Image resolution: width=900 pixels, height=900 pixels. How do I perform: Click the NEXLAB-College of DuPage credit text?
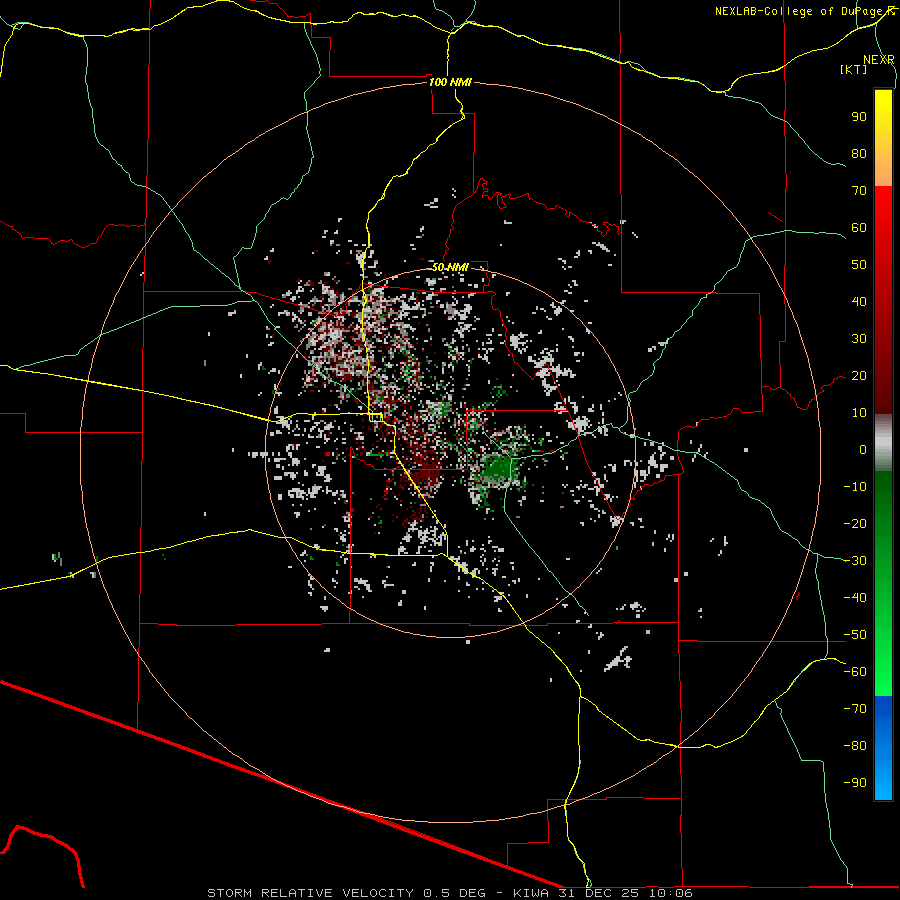(x=805, y=11)
